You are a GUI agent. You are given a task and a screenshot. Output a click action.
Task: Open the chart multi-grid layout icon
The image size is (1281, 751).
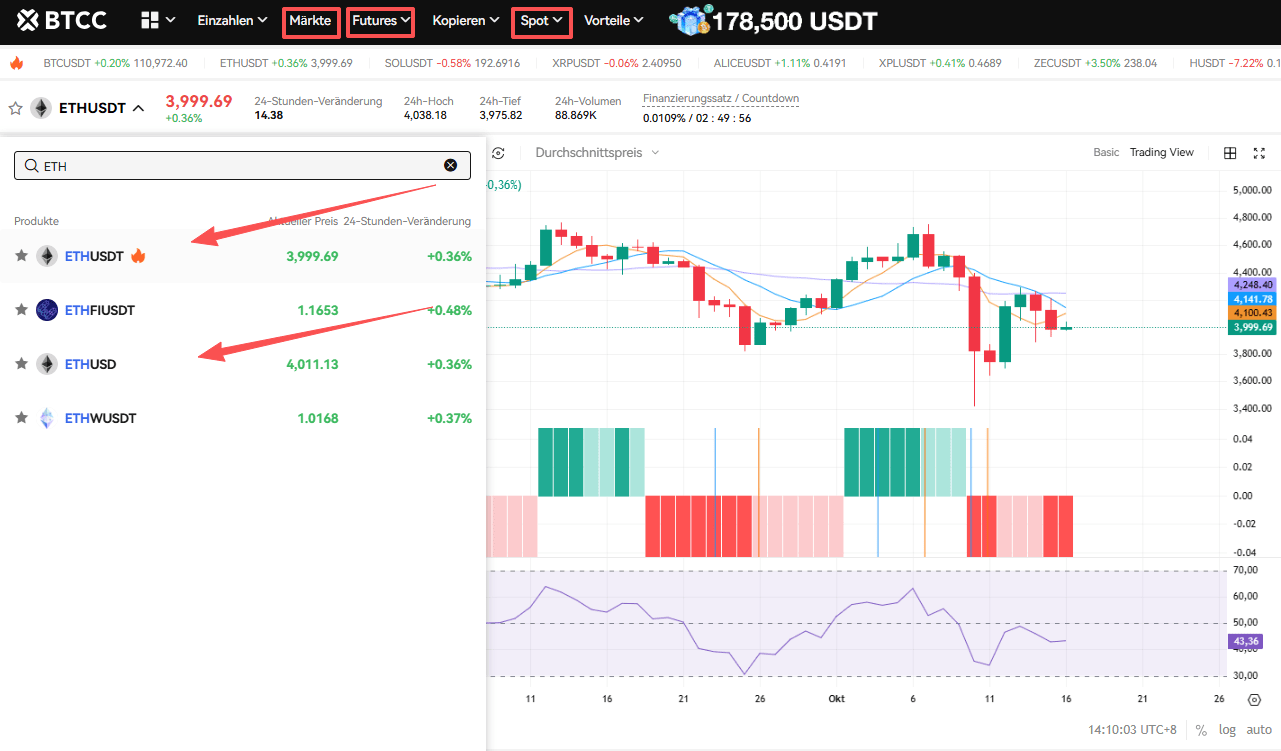1230,153
